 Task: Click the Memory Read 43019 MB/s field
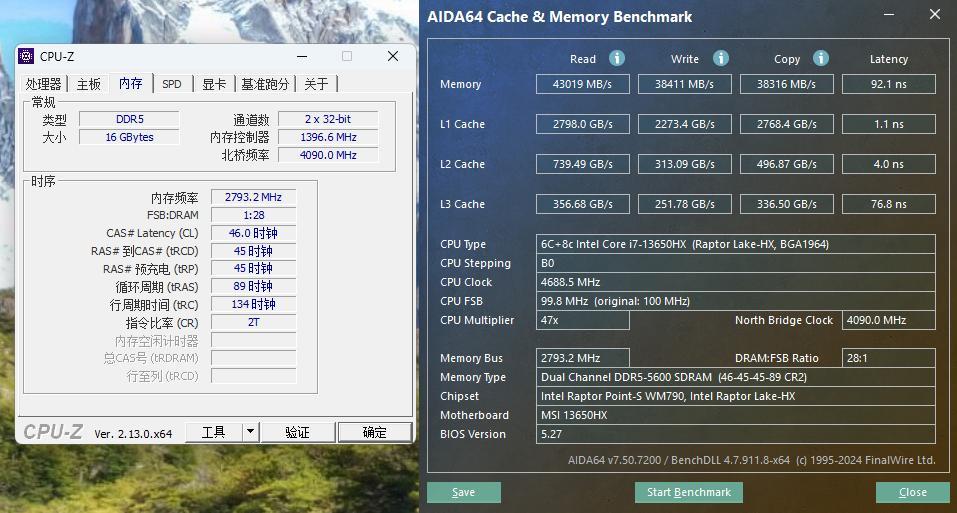[x=583, y=84]
